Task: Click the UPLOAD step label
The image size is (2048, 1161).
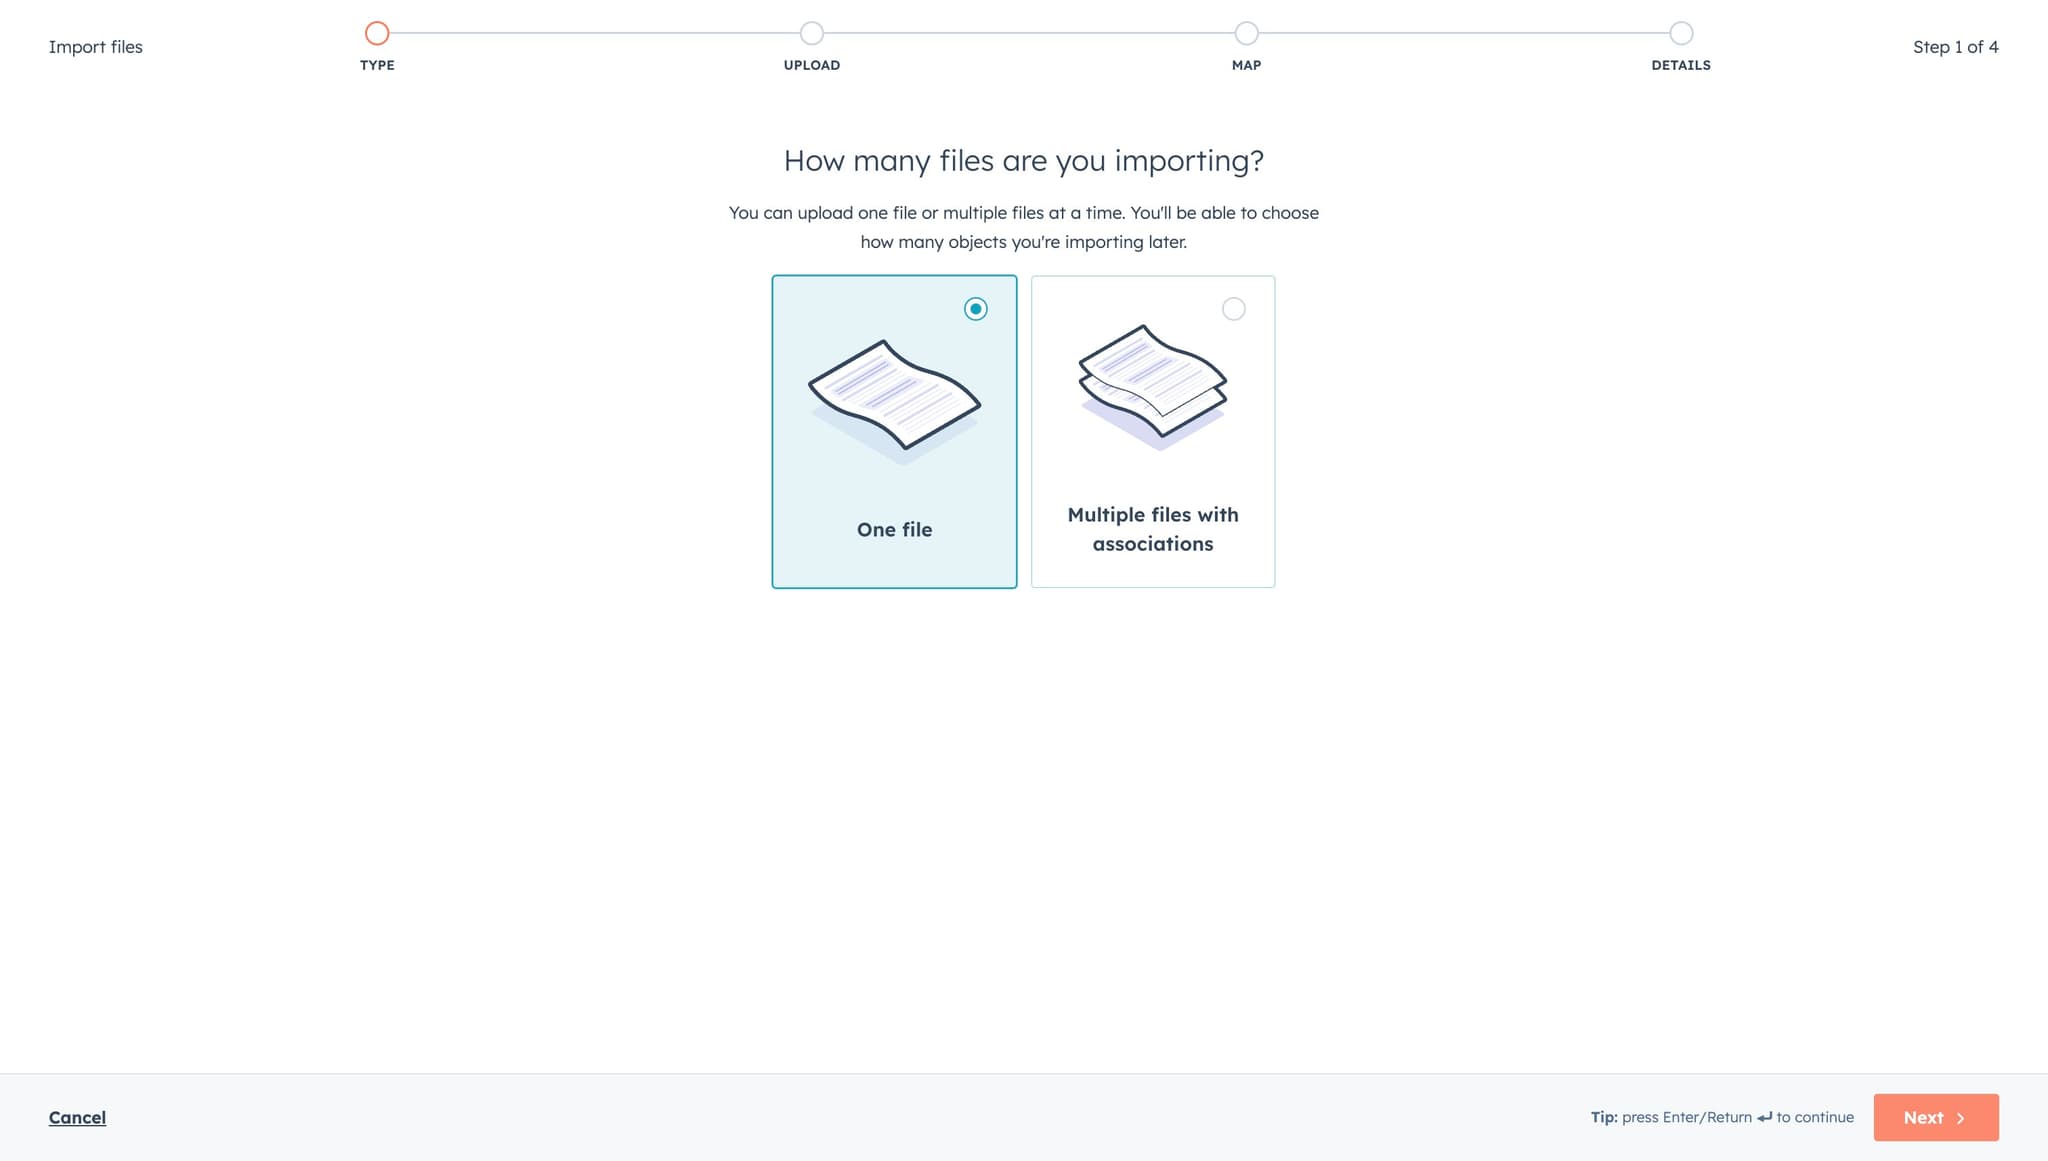Action: point(811,64)
